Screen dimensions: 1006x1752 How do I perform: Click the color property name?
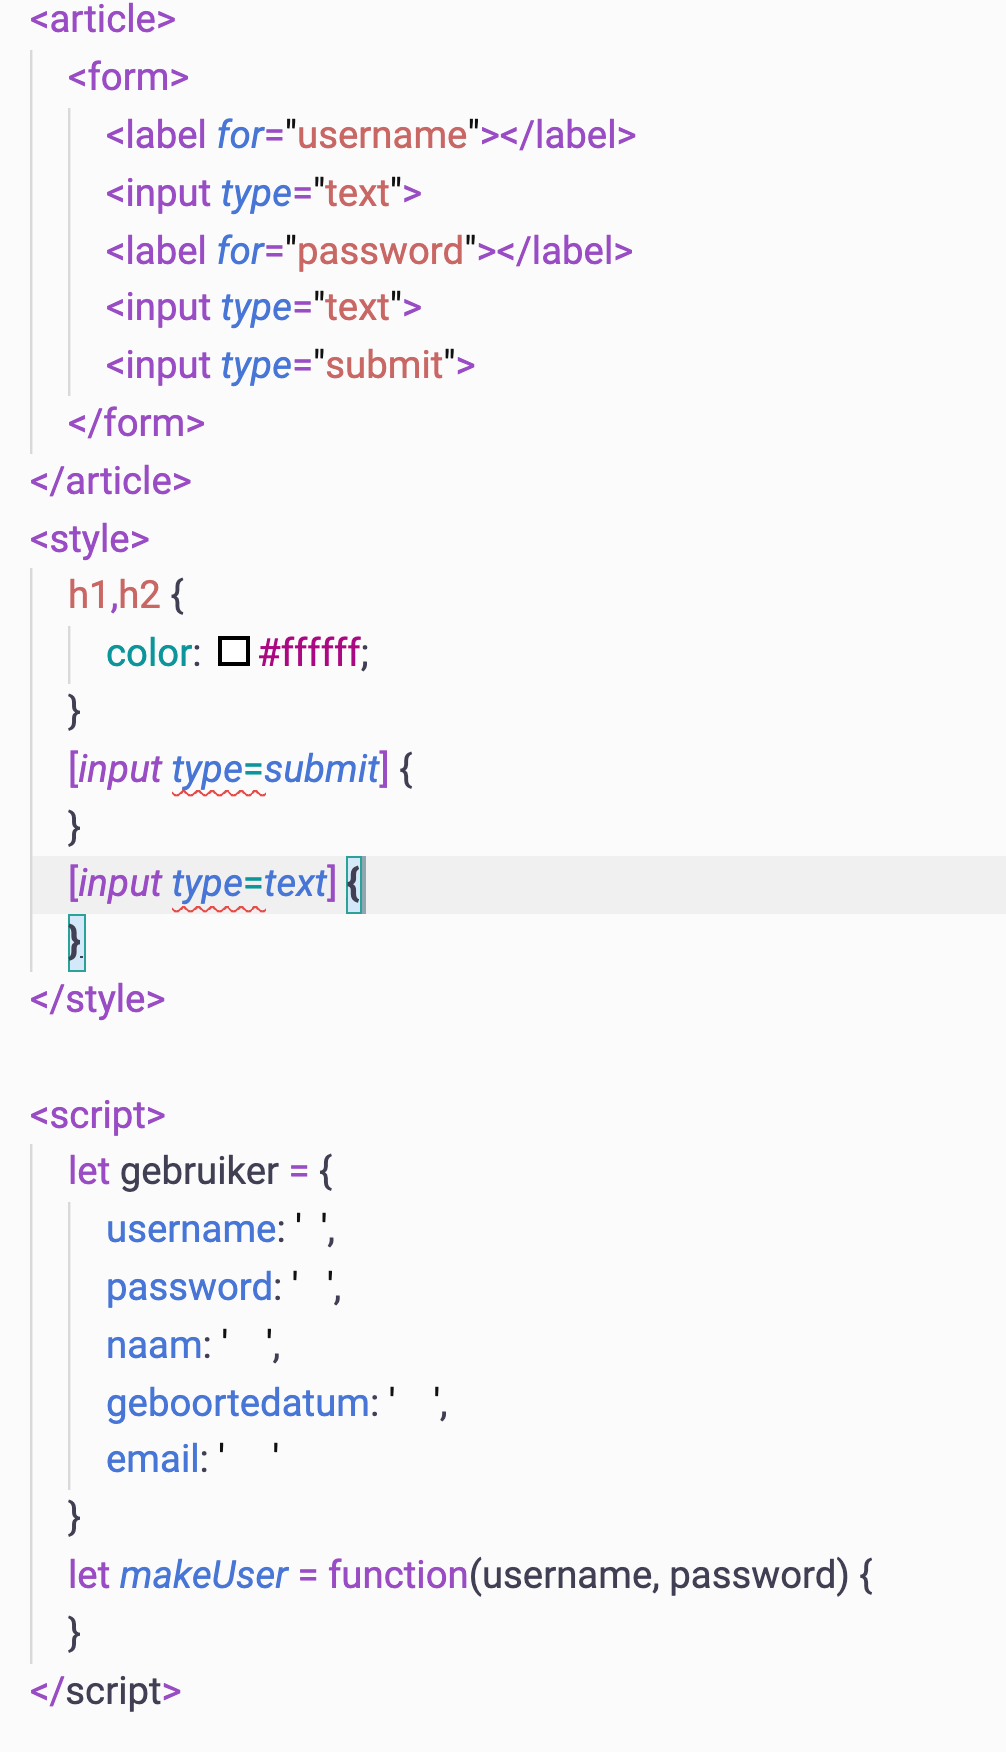coord(150,653)
